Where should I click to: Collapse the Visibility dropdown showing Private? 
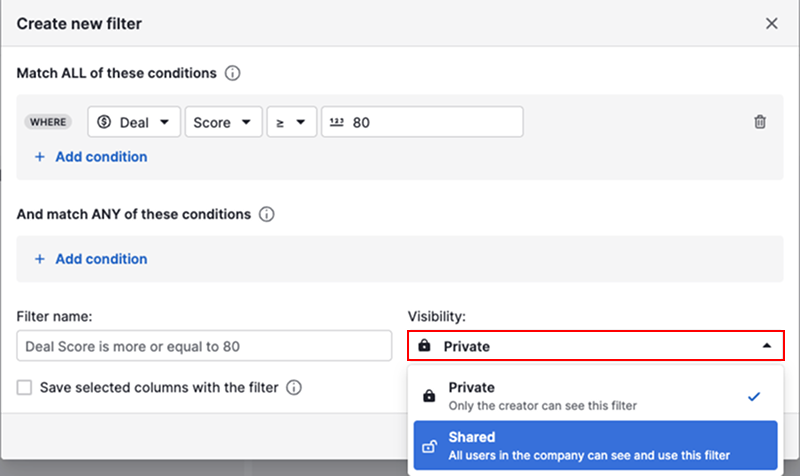click(595, 346)
